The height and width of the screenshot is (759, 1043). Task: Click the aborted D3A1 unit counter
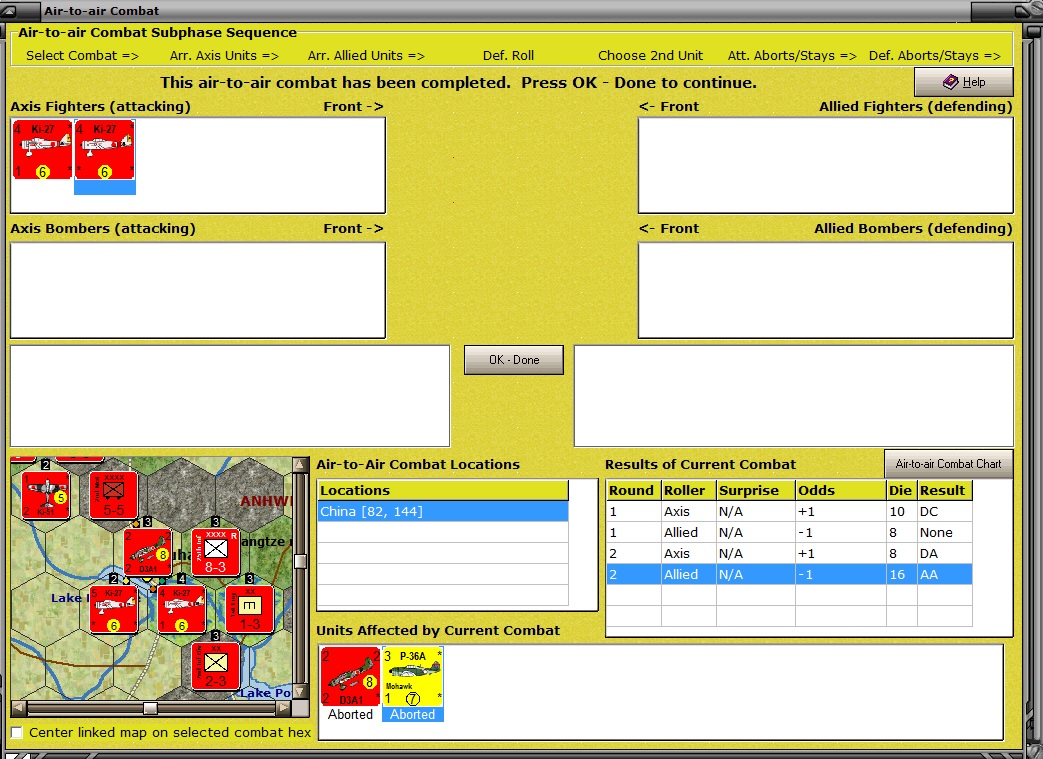coord(350,677)
